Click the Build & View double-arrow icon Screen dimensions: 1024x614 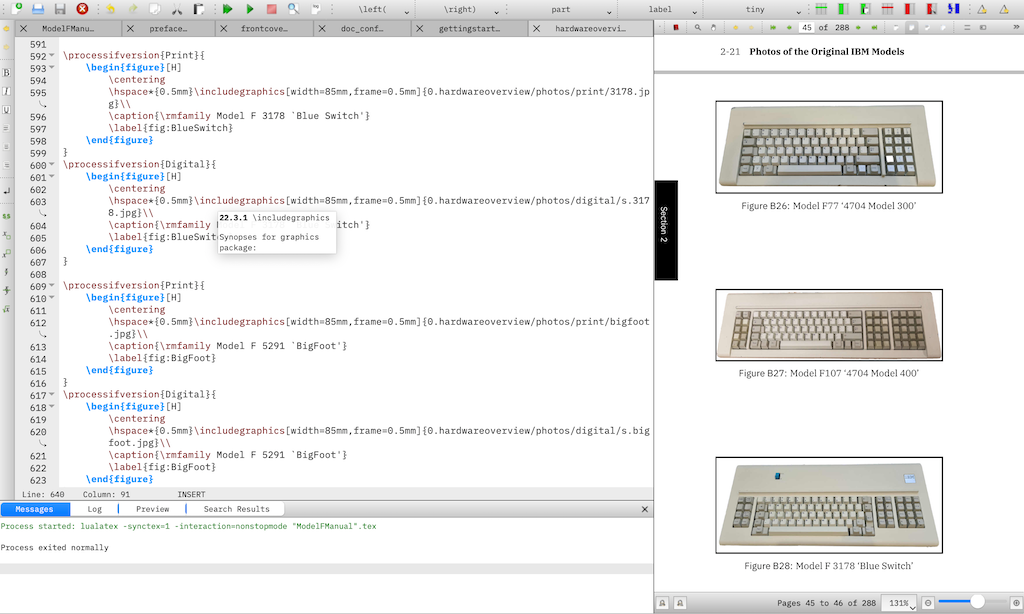(228, 9)
